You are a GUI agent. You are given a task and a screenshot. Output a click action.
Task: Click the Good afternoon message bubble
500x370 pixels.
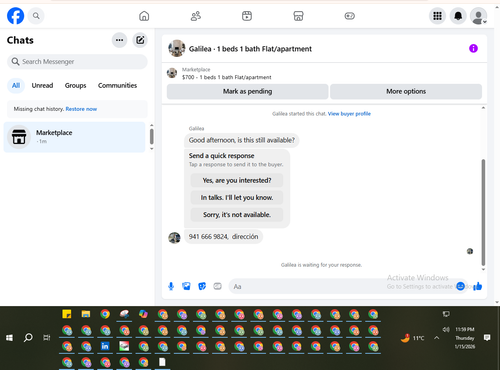pyautogui.click(x=242, y=140)
